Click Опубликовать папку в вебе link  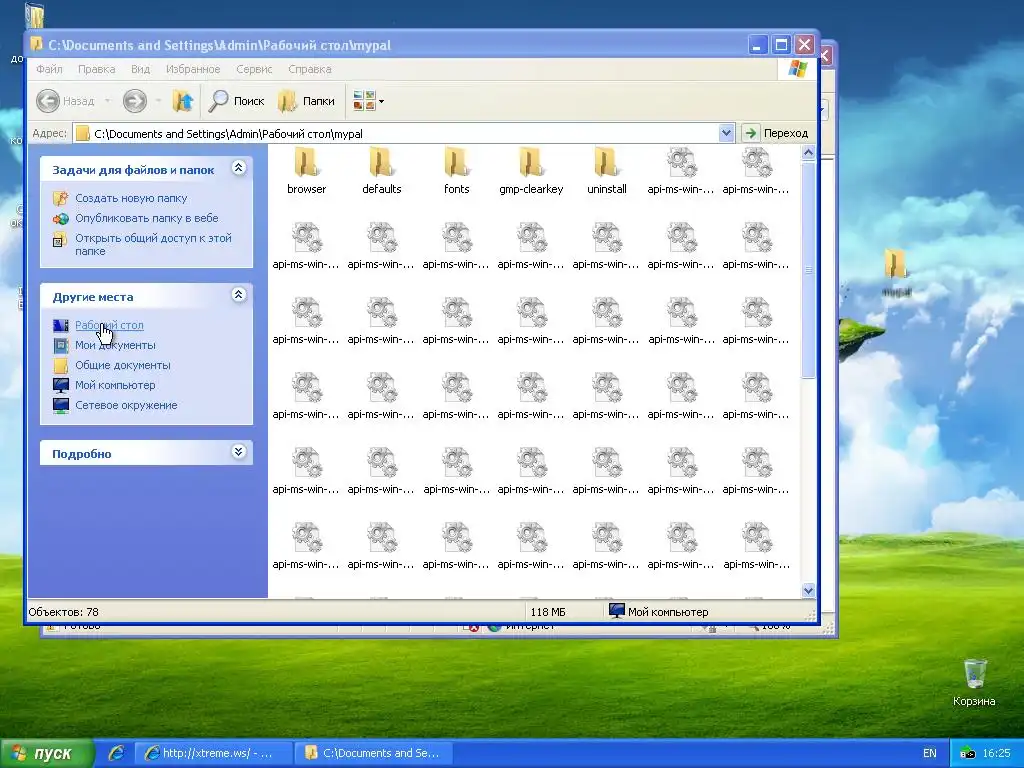tap(146, 218)
